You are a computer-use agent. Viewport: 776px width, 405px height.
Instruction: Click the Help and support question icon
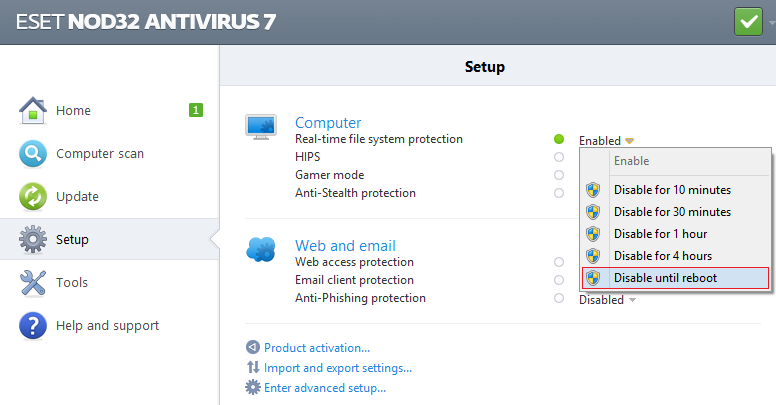pos(33,326)
